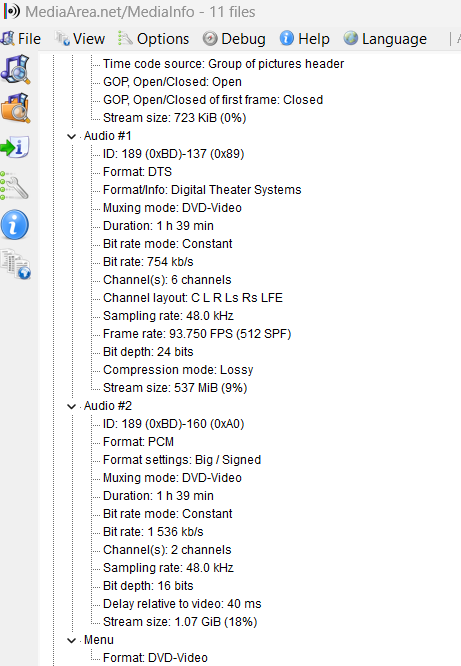Open Preferences via the wrench icon

pyautogui.click(x=14, y=186)
